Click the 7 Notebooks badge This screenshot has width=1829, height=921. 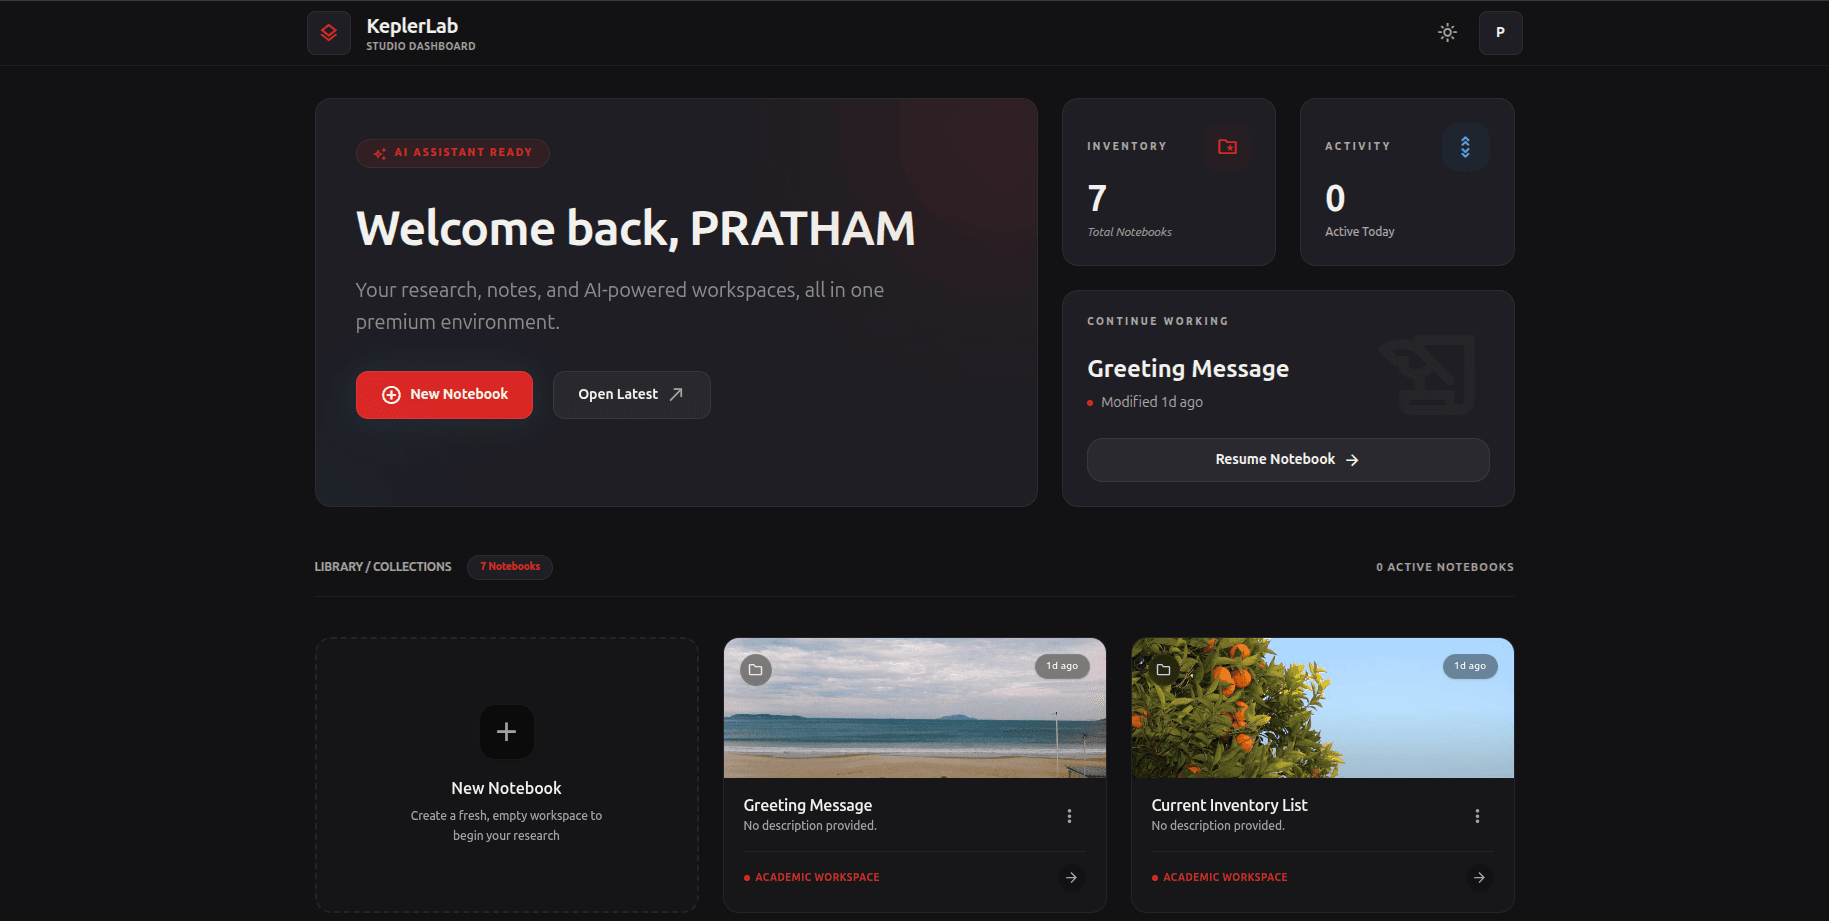pyautogui.click(x=510, y=567)
